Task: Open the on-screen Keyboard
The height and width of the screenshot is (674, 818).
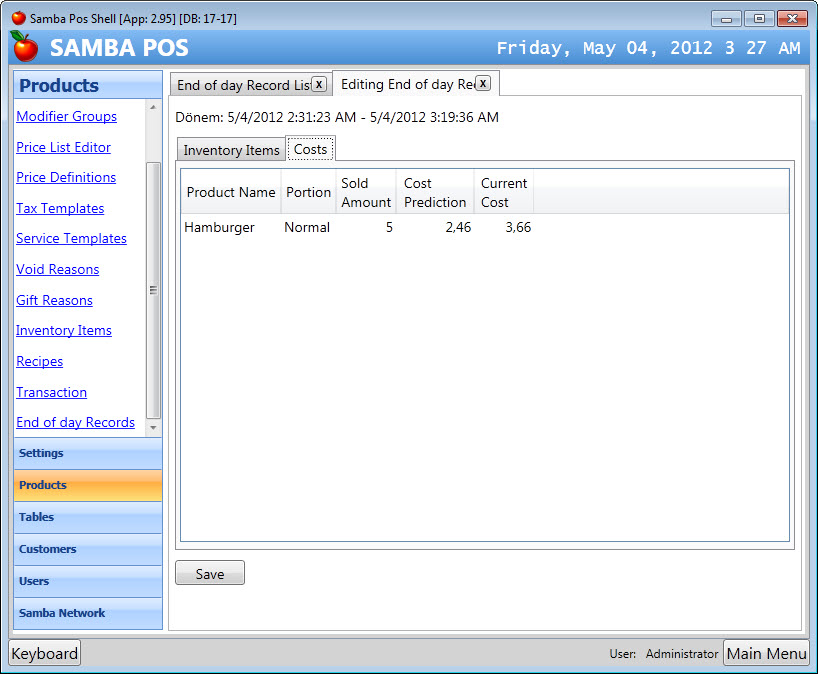Action: [45, 653]
